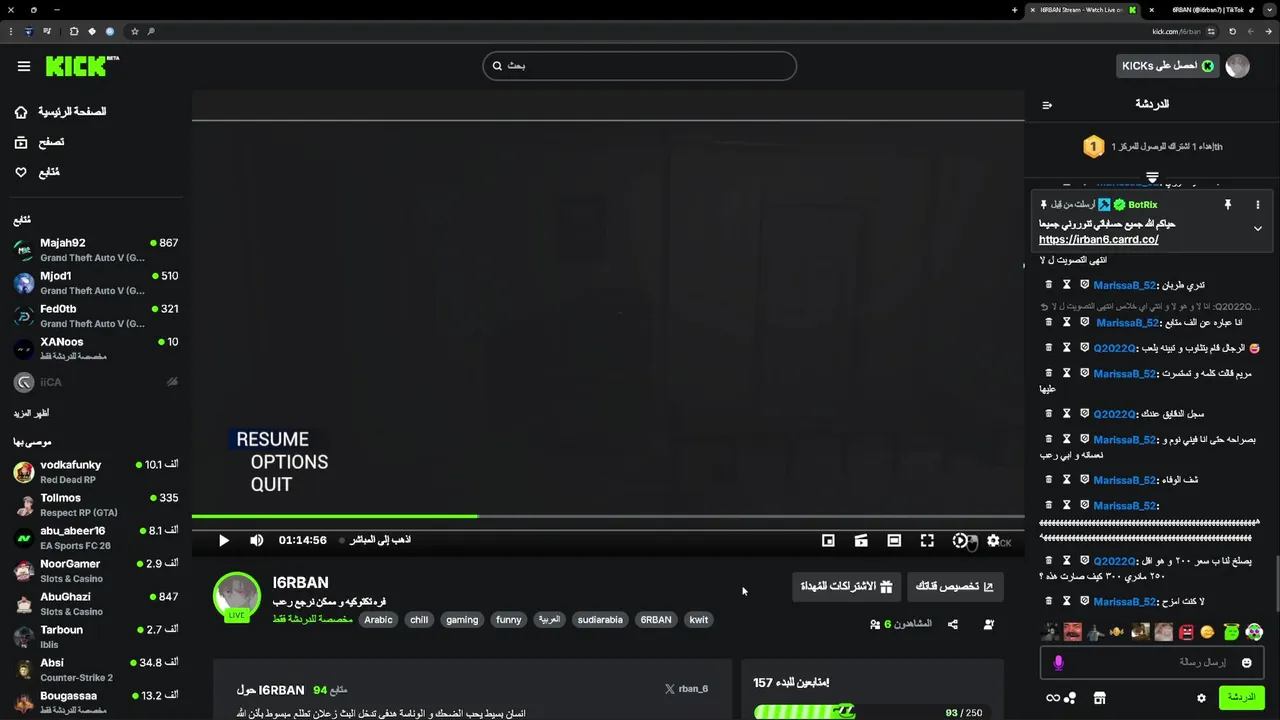The image size is (1280, 720).
Task: Open the following heart sidebar item
Action: pyautogui.click(x=36, y=172)
